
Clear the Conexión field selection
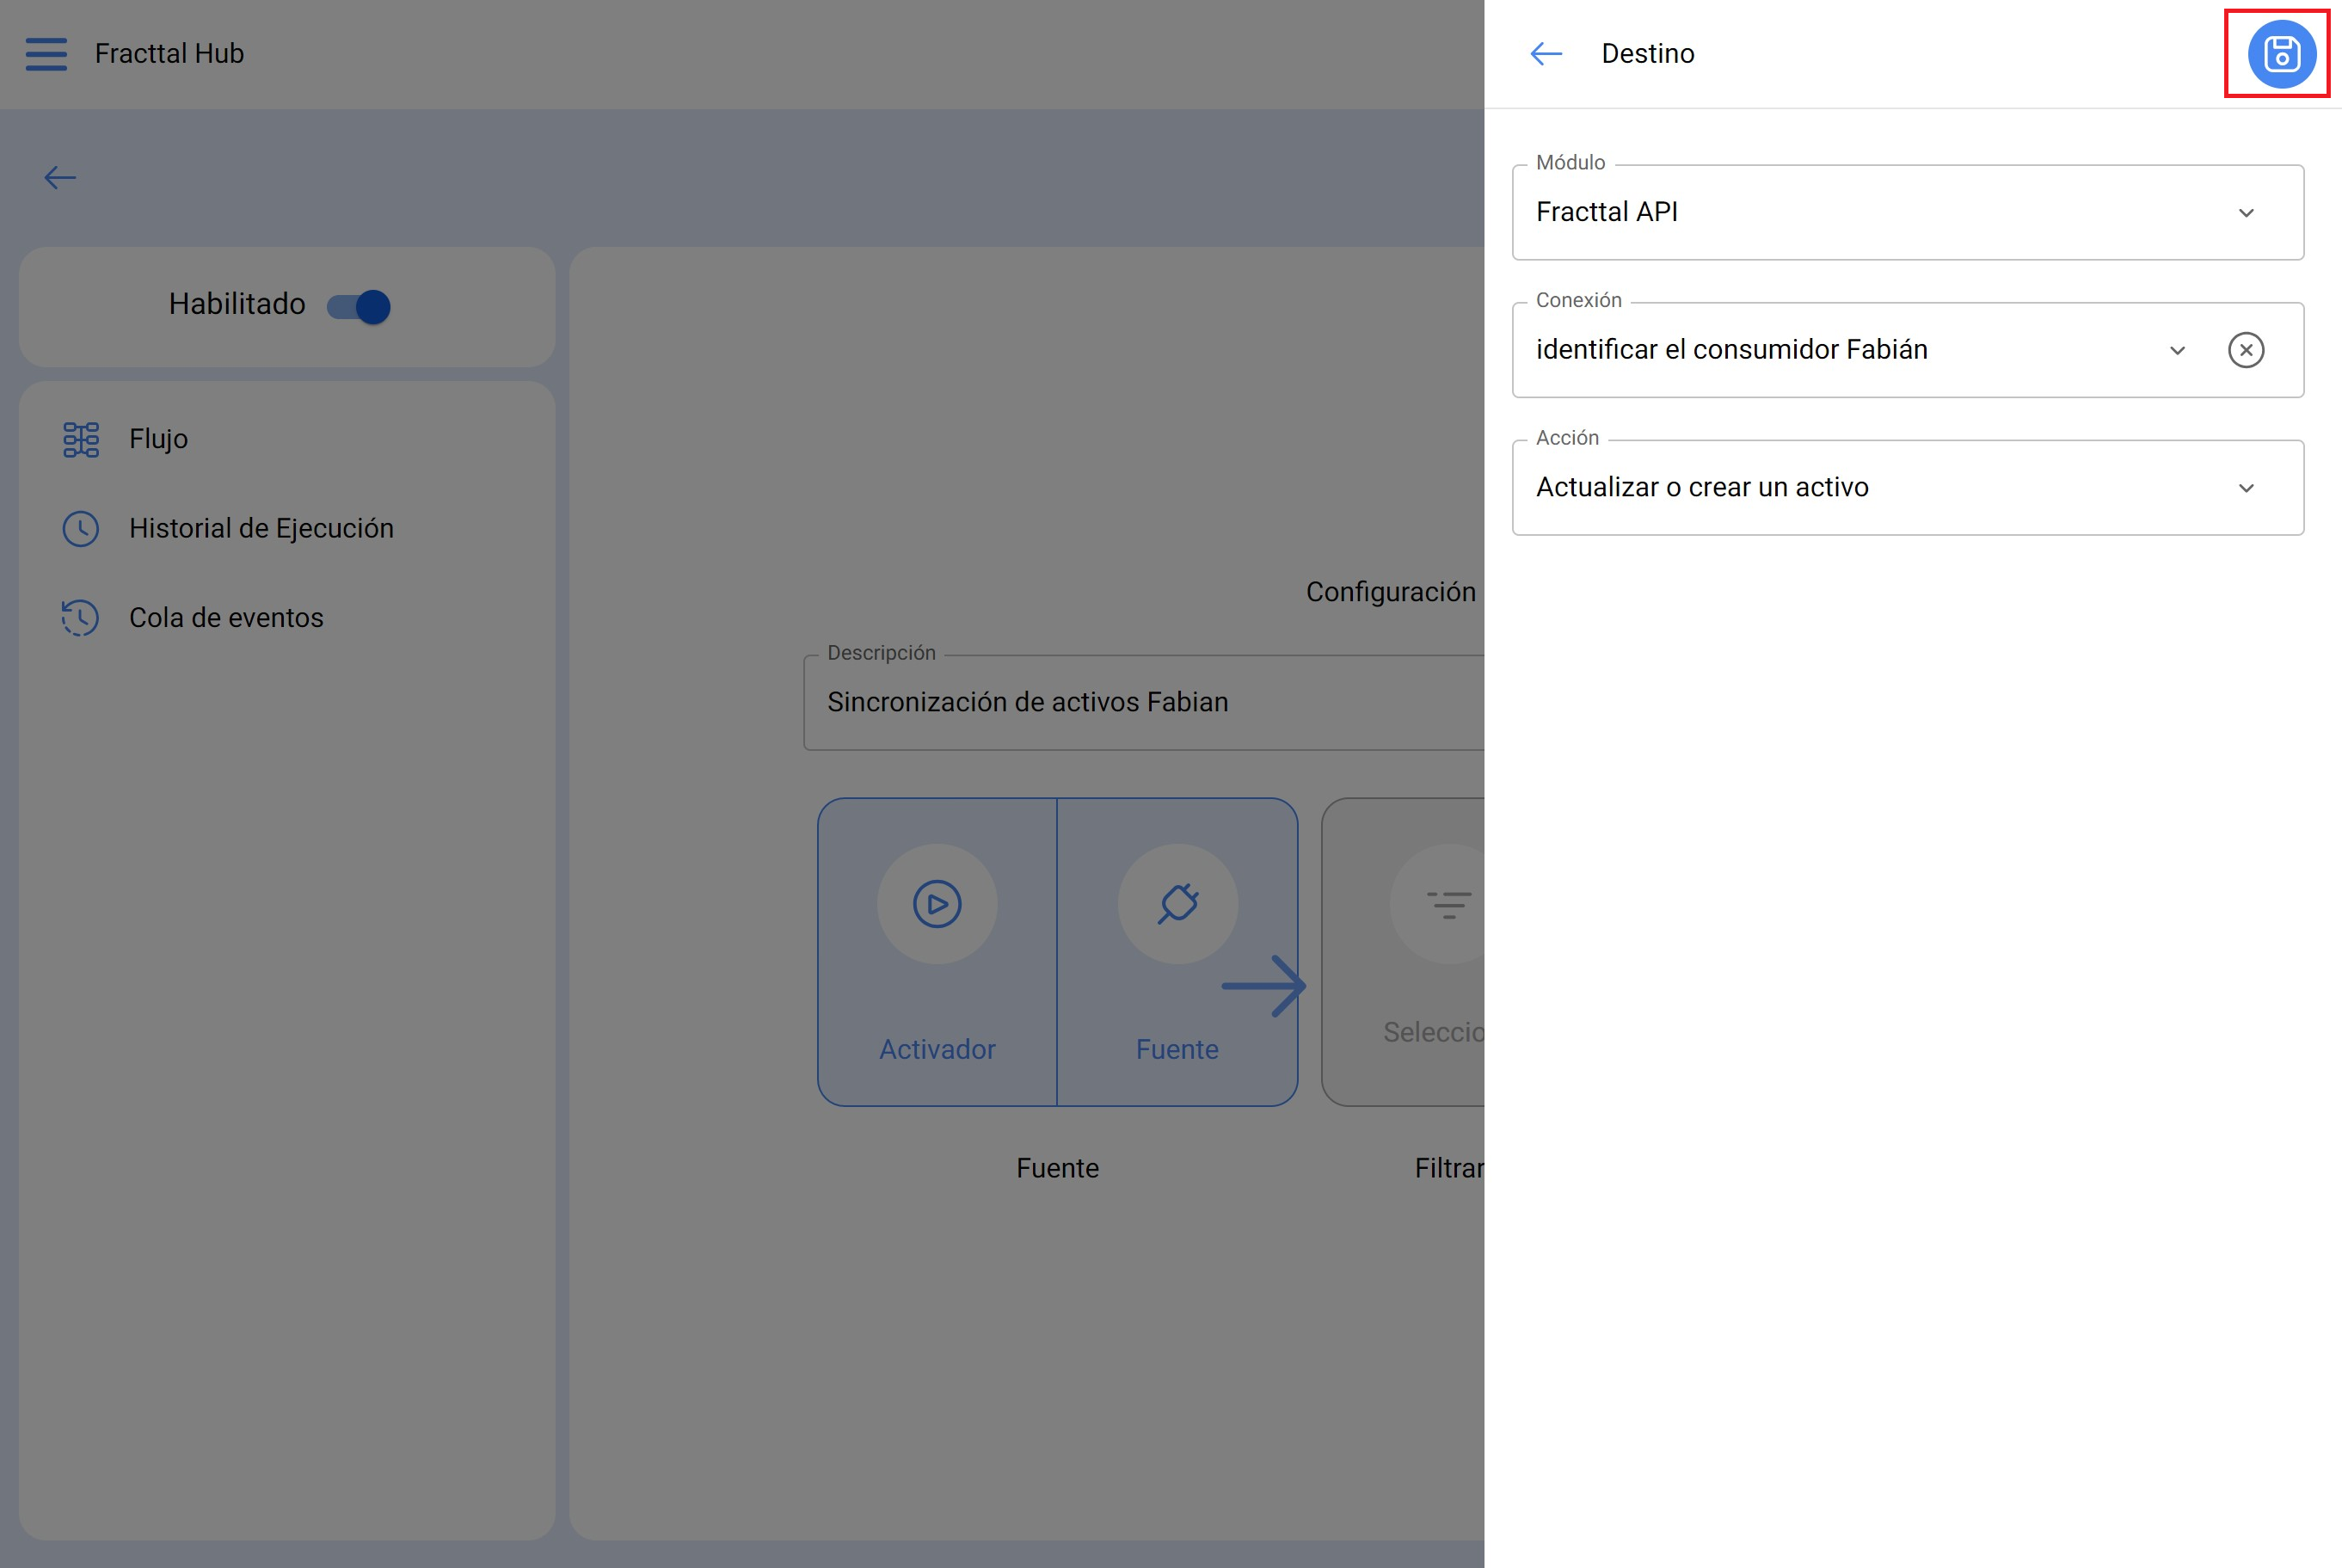click(2246, 350)
